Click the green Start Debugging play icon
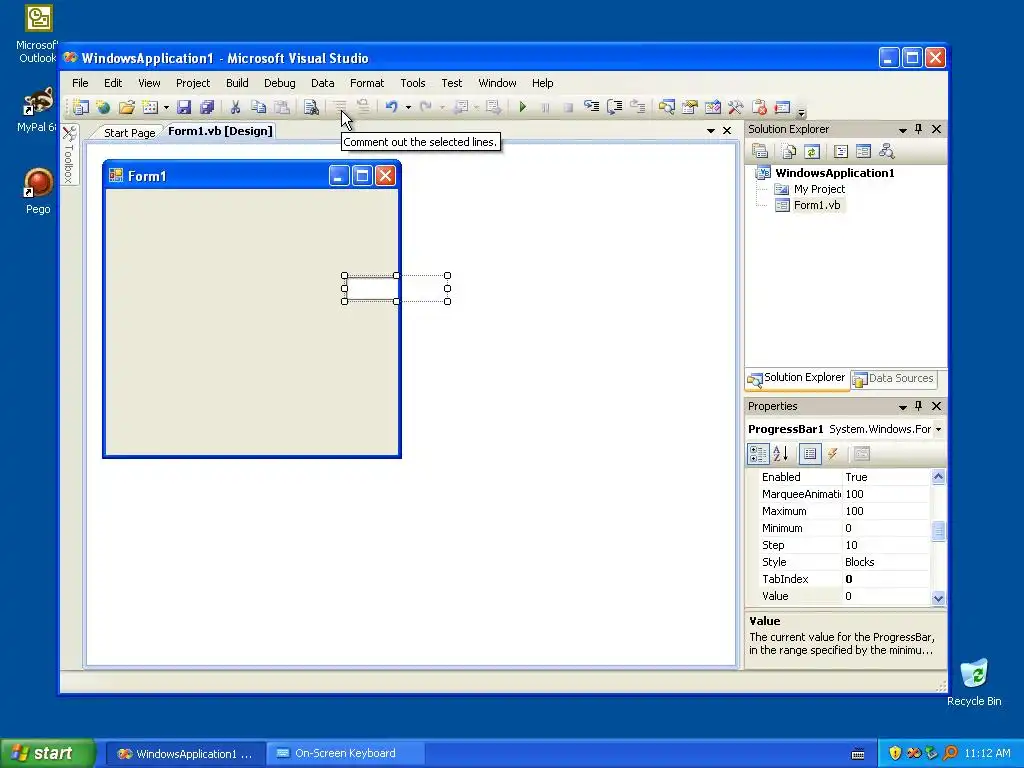The width and height of the screenshot is (1024, 768). point(522,107)
